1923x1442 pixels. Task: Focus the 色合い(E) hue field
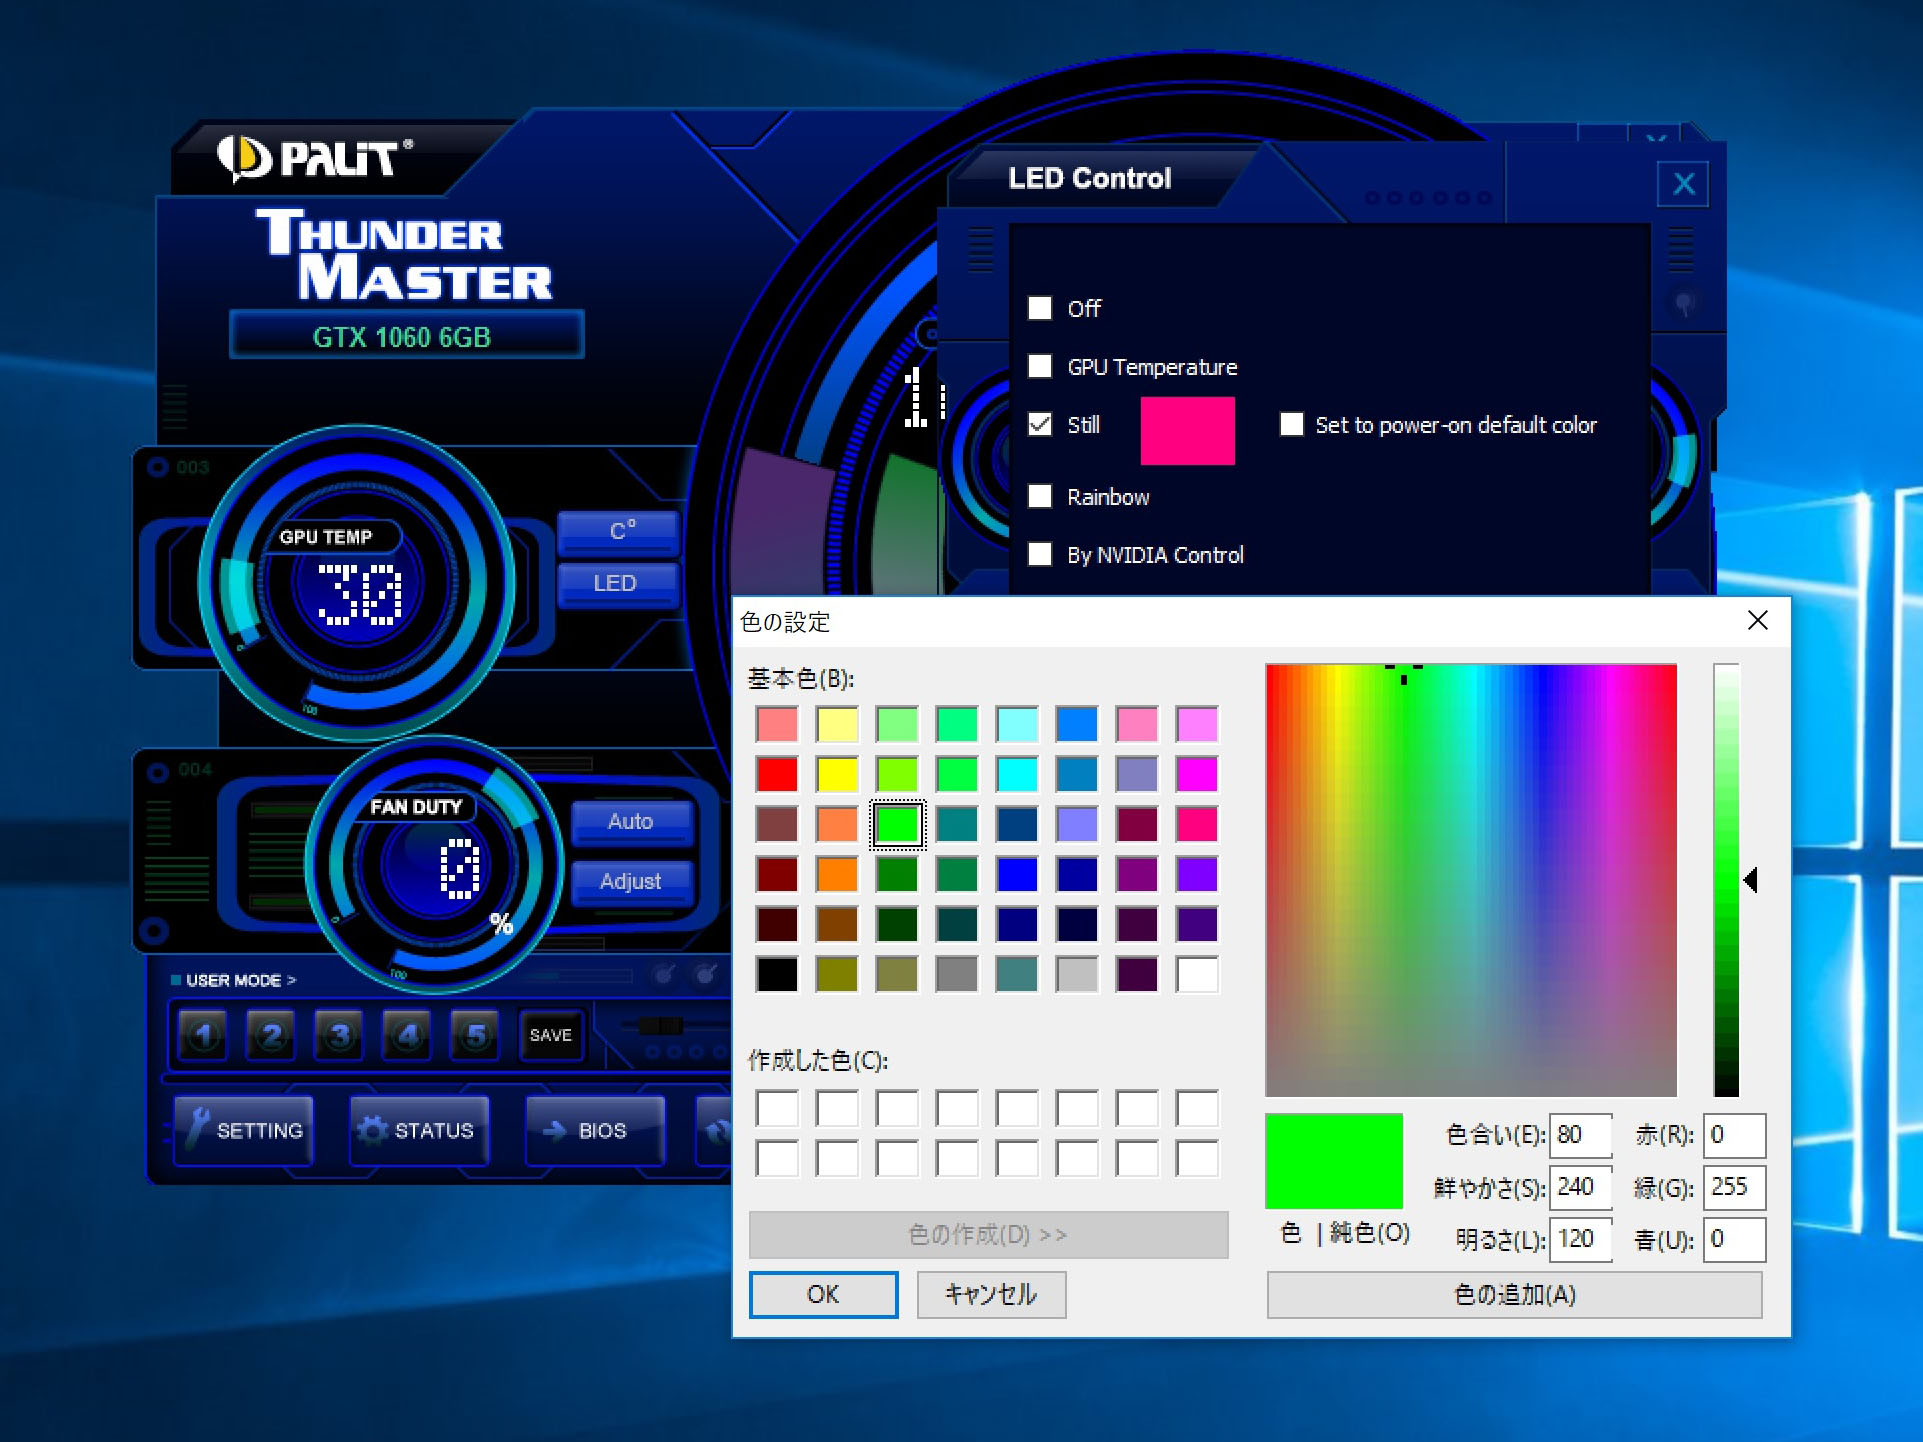[x=1581, y=1135]
